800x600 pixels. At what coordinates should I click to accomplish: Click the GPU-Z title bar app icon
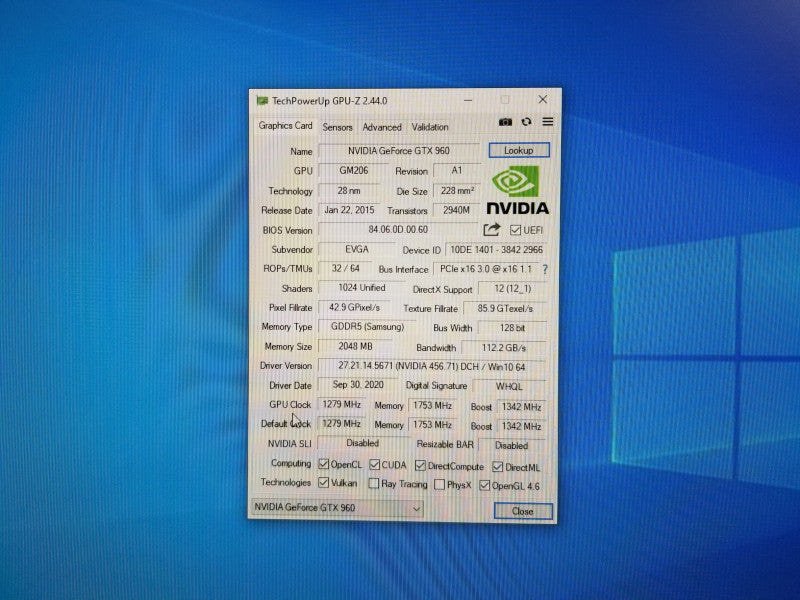pos(262,101)
